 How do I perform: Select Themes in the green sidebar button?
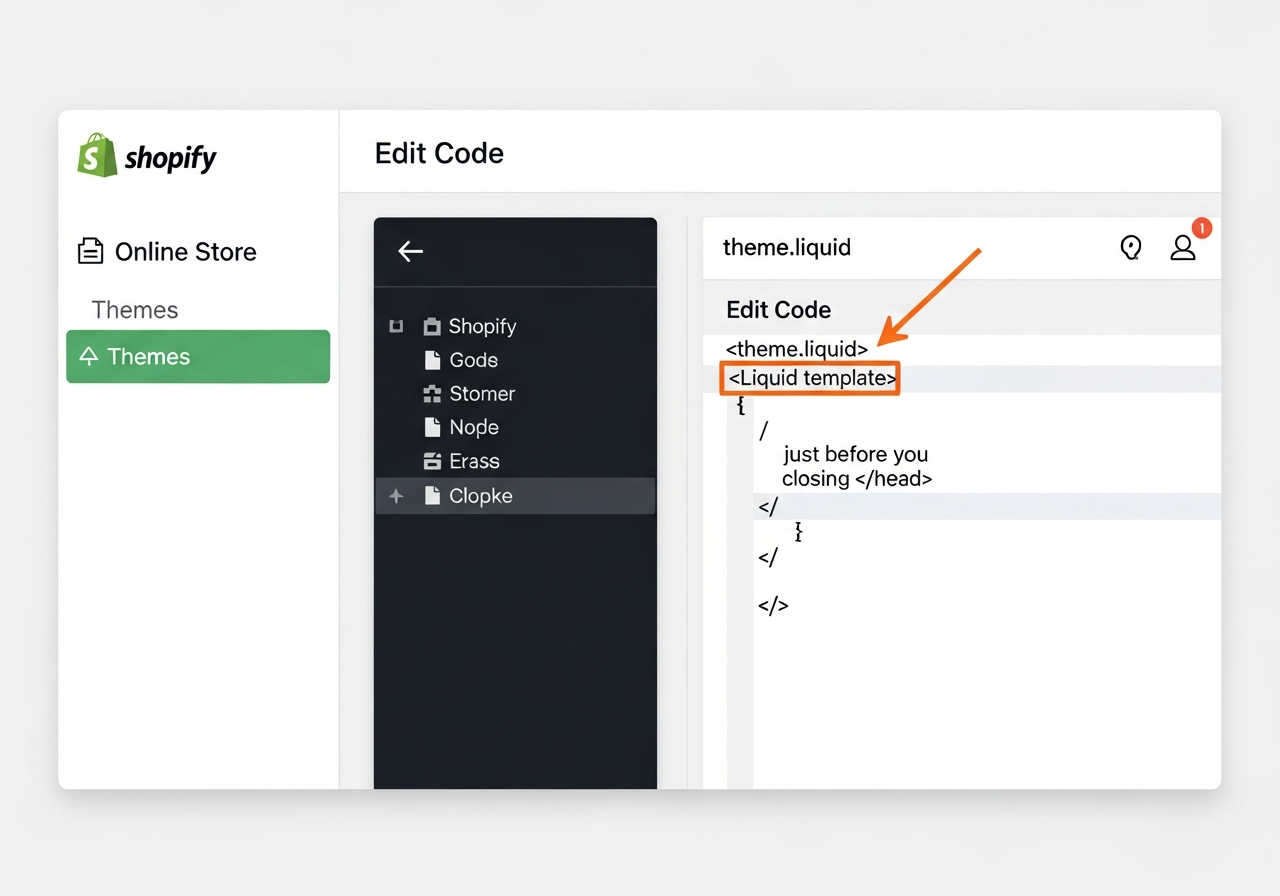(197, 356)
